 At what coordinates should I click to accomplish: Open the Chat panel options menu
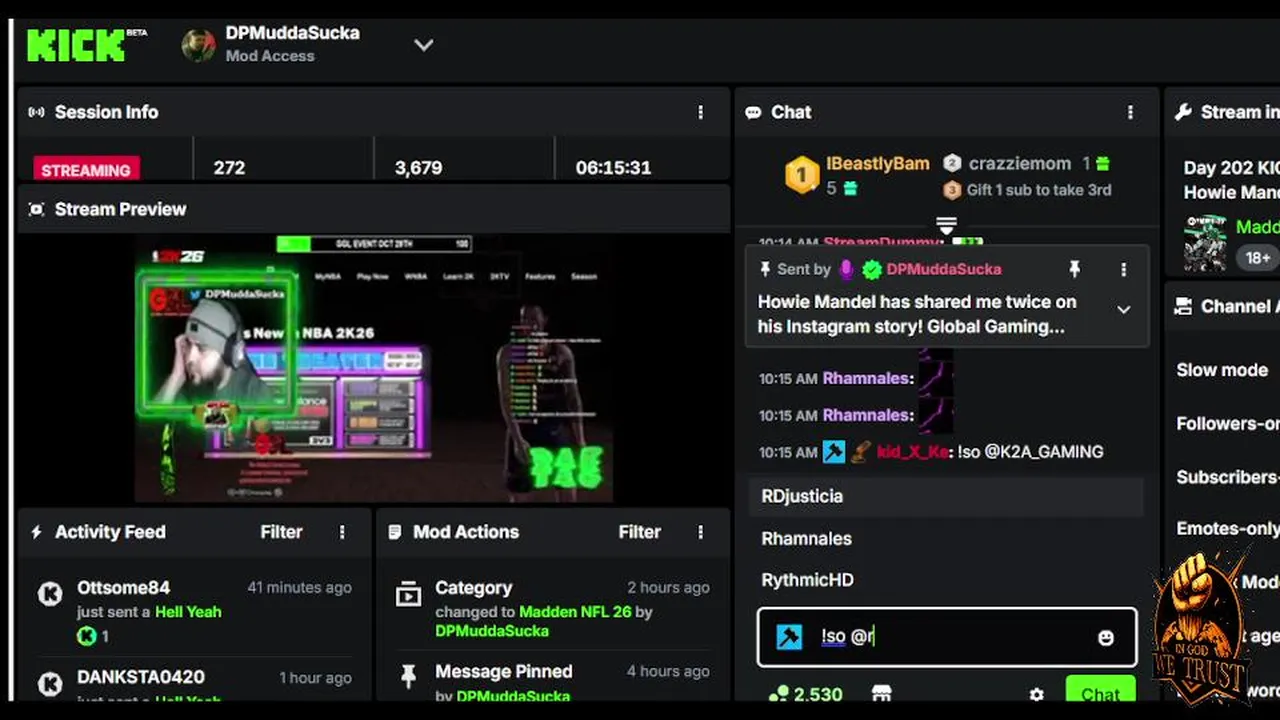click(1130, 112)
